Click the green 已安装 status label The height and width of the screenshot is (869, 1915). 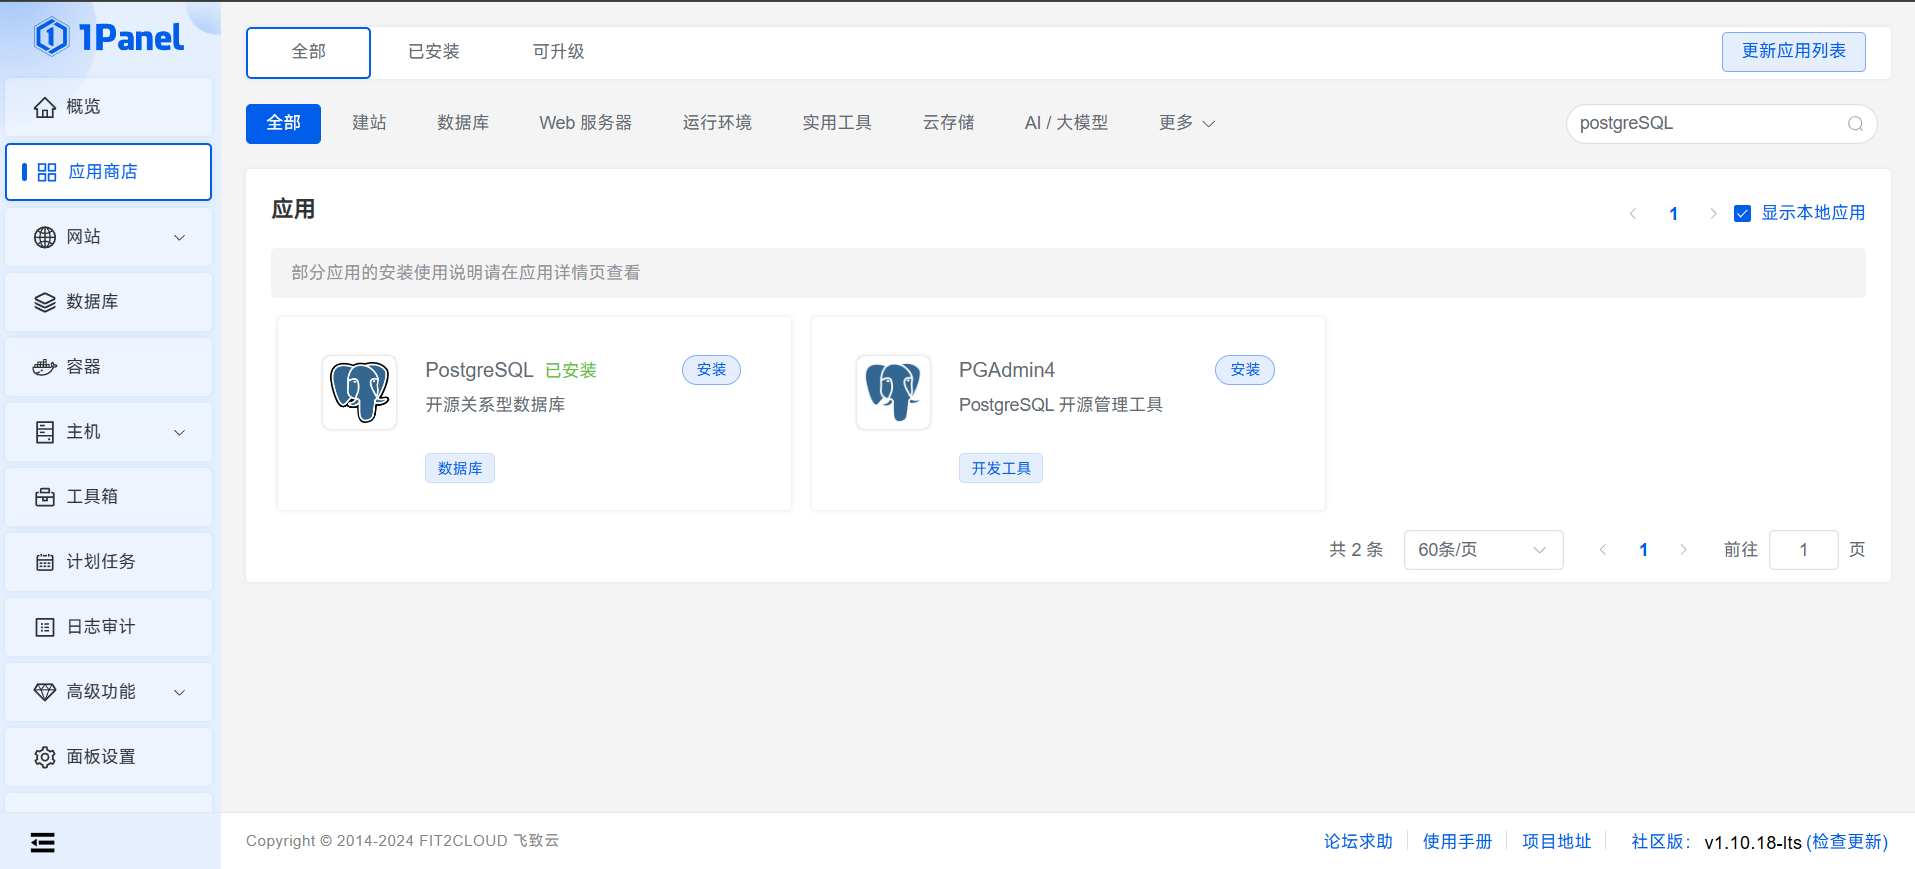point(571,370)
